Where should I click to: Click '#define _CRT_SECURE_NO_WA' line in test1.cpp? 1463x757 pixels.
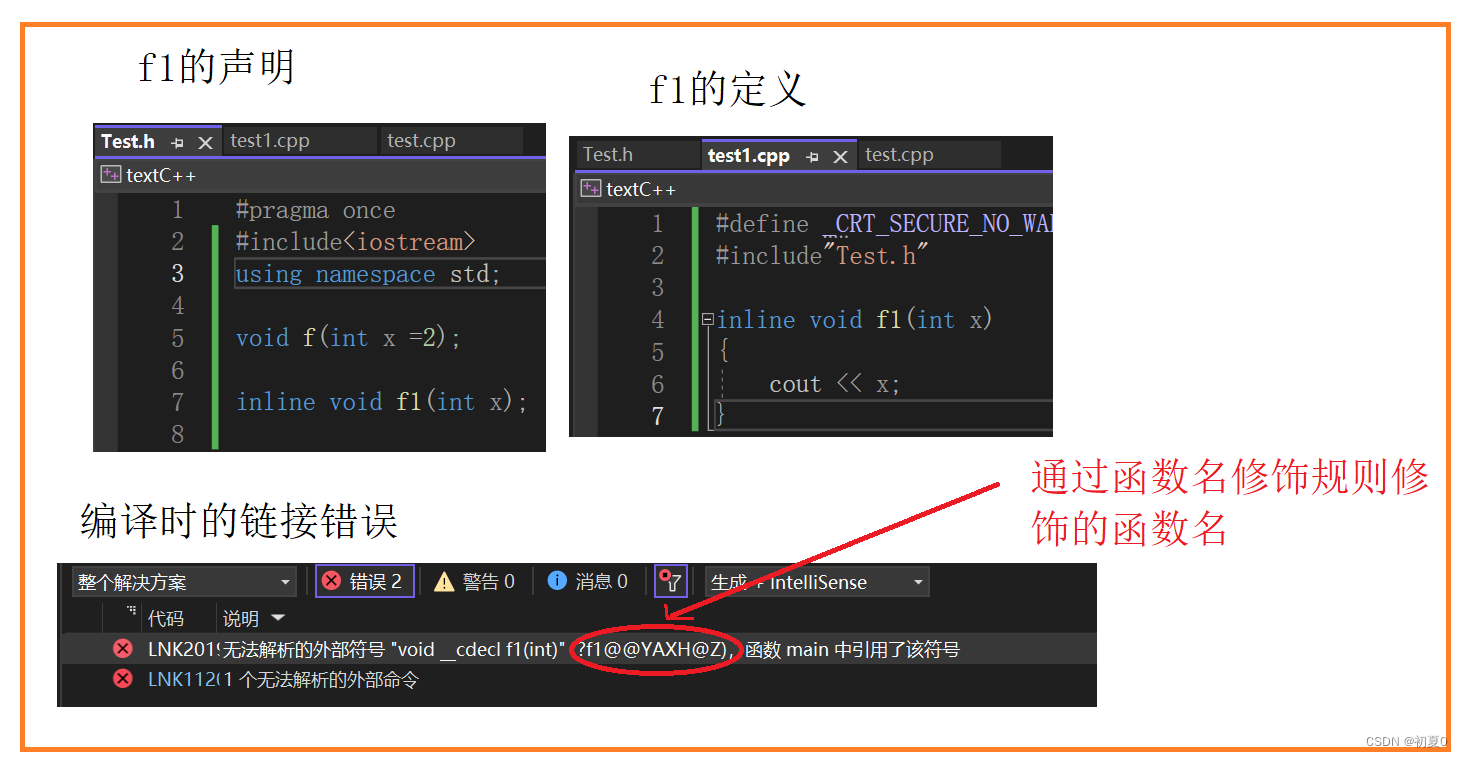point(884,223)
